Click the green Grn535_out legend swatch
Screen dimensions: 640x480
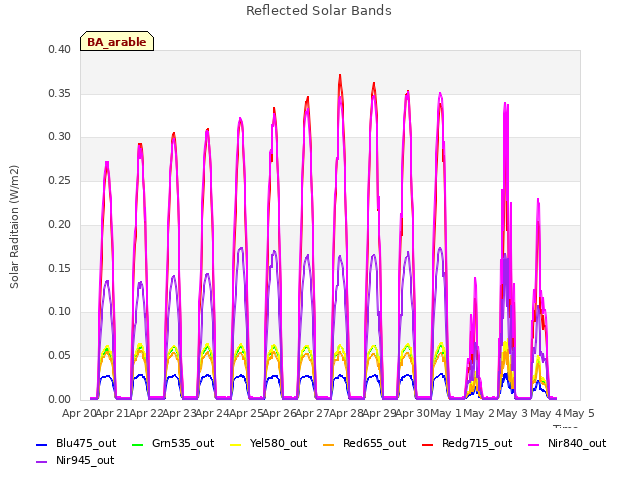tap(138, 444)
